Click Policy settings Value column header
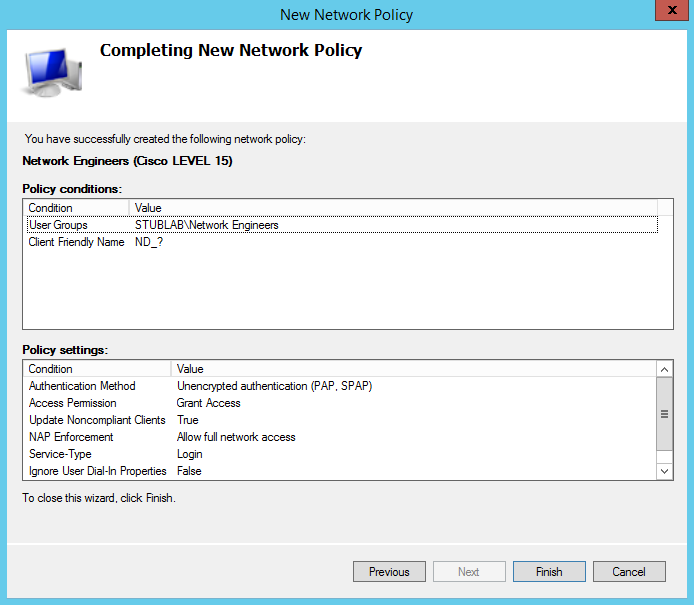This screenshot has width=694, height=605. click(413, 369)
